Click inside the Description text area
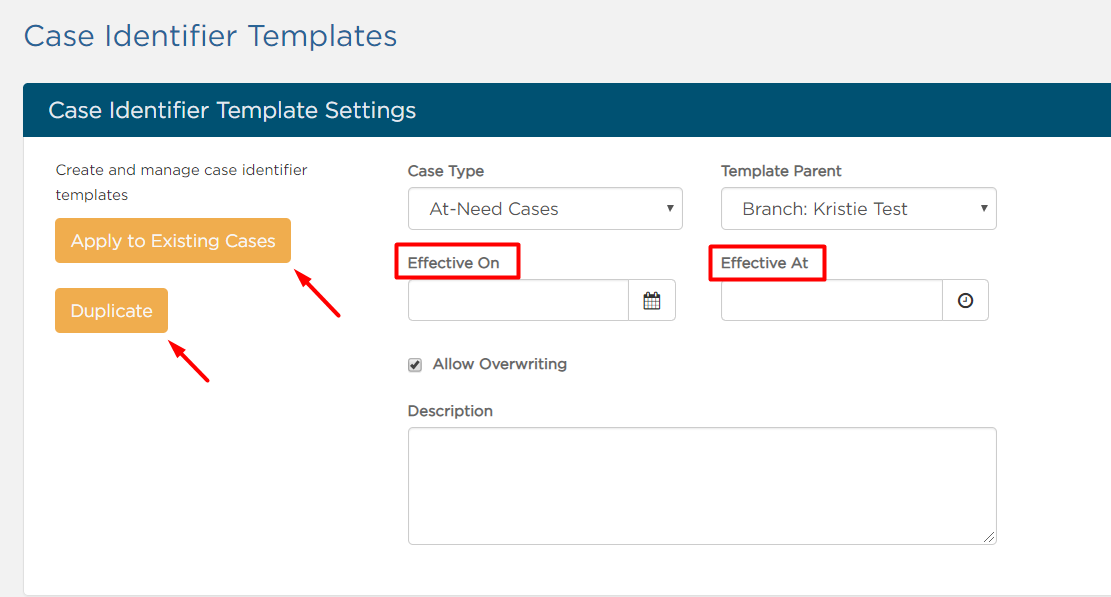 click(702, 486)
